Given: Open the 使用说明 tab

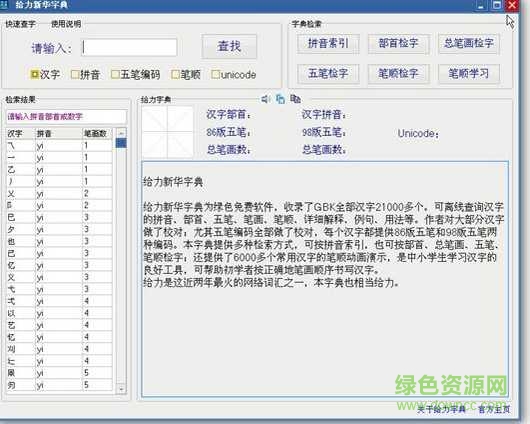Looking at the screenshot, I should pyautogui.click(x=66, y=24).
